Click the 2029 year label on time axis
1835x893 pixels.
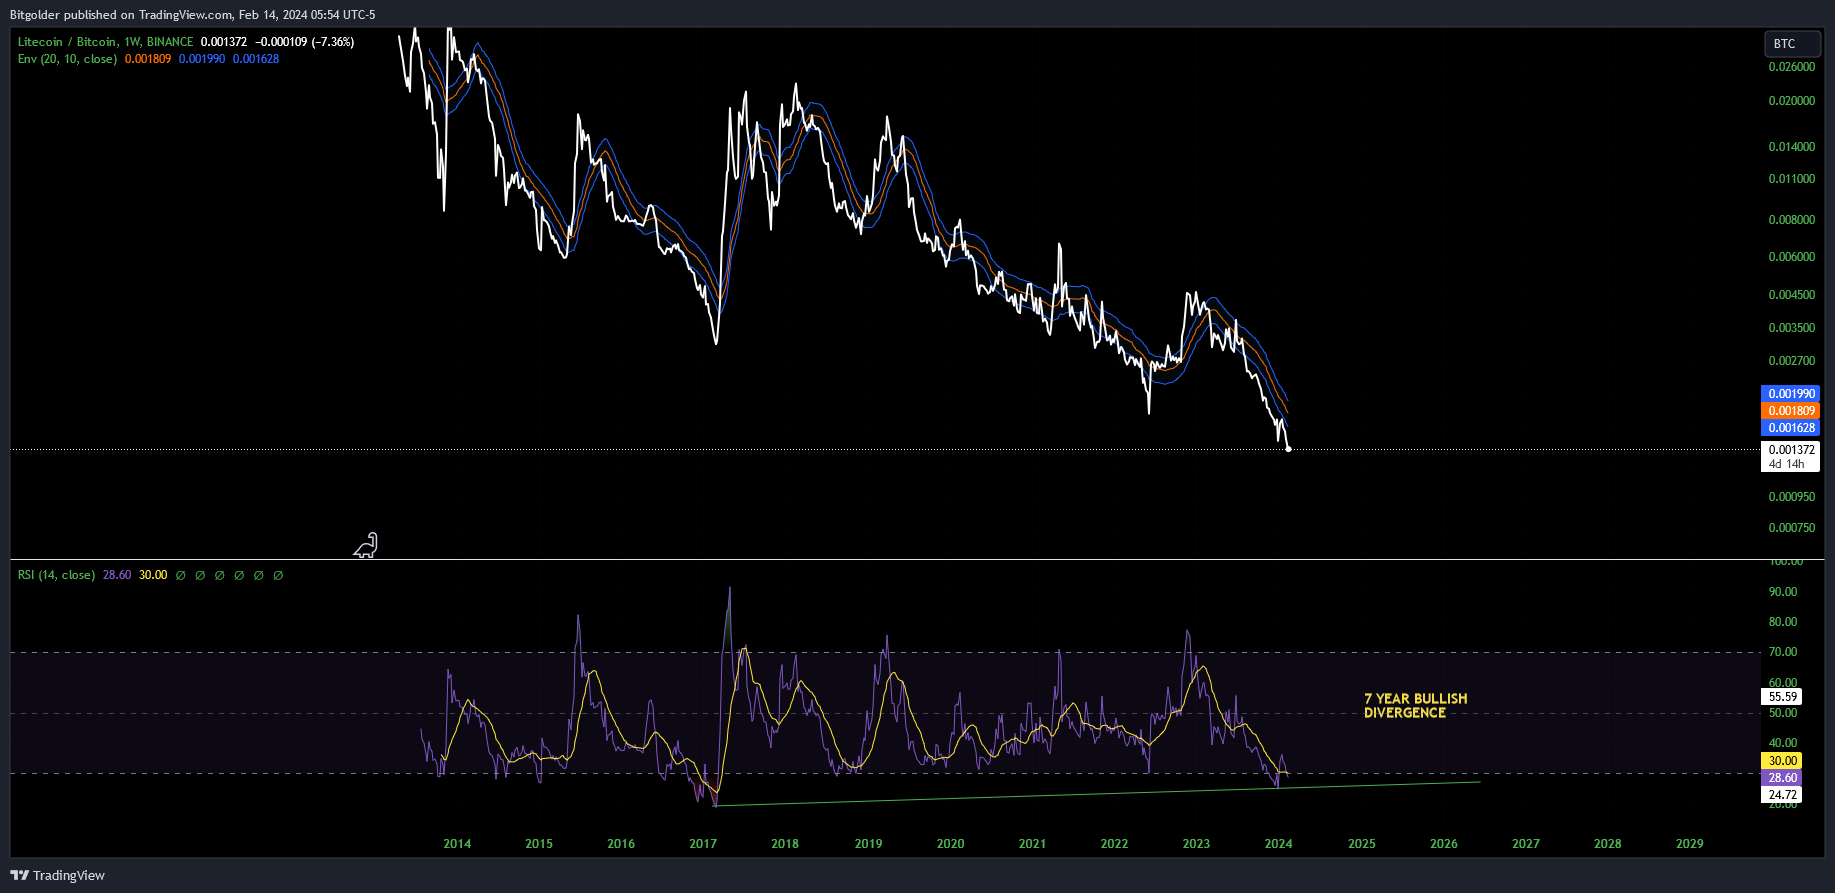coord(1689,844)
